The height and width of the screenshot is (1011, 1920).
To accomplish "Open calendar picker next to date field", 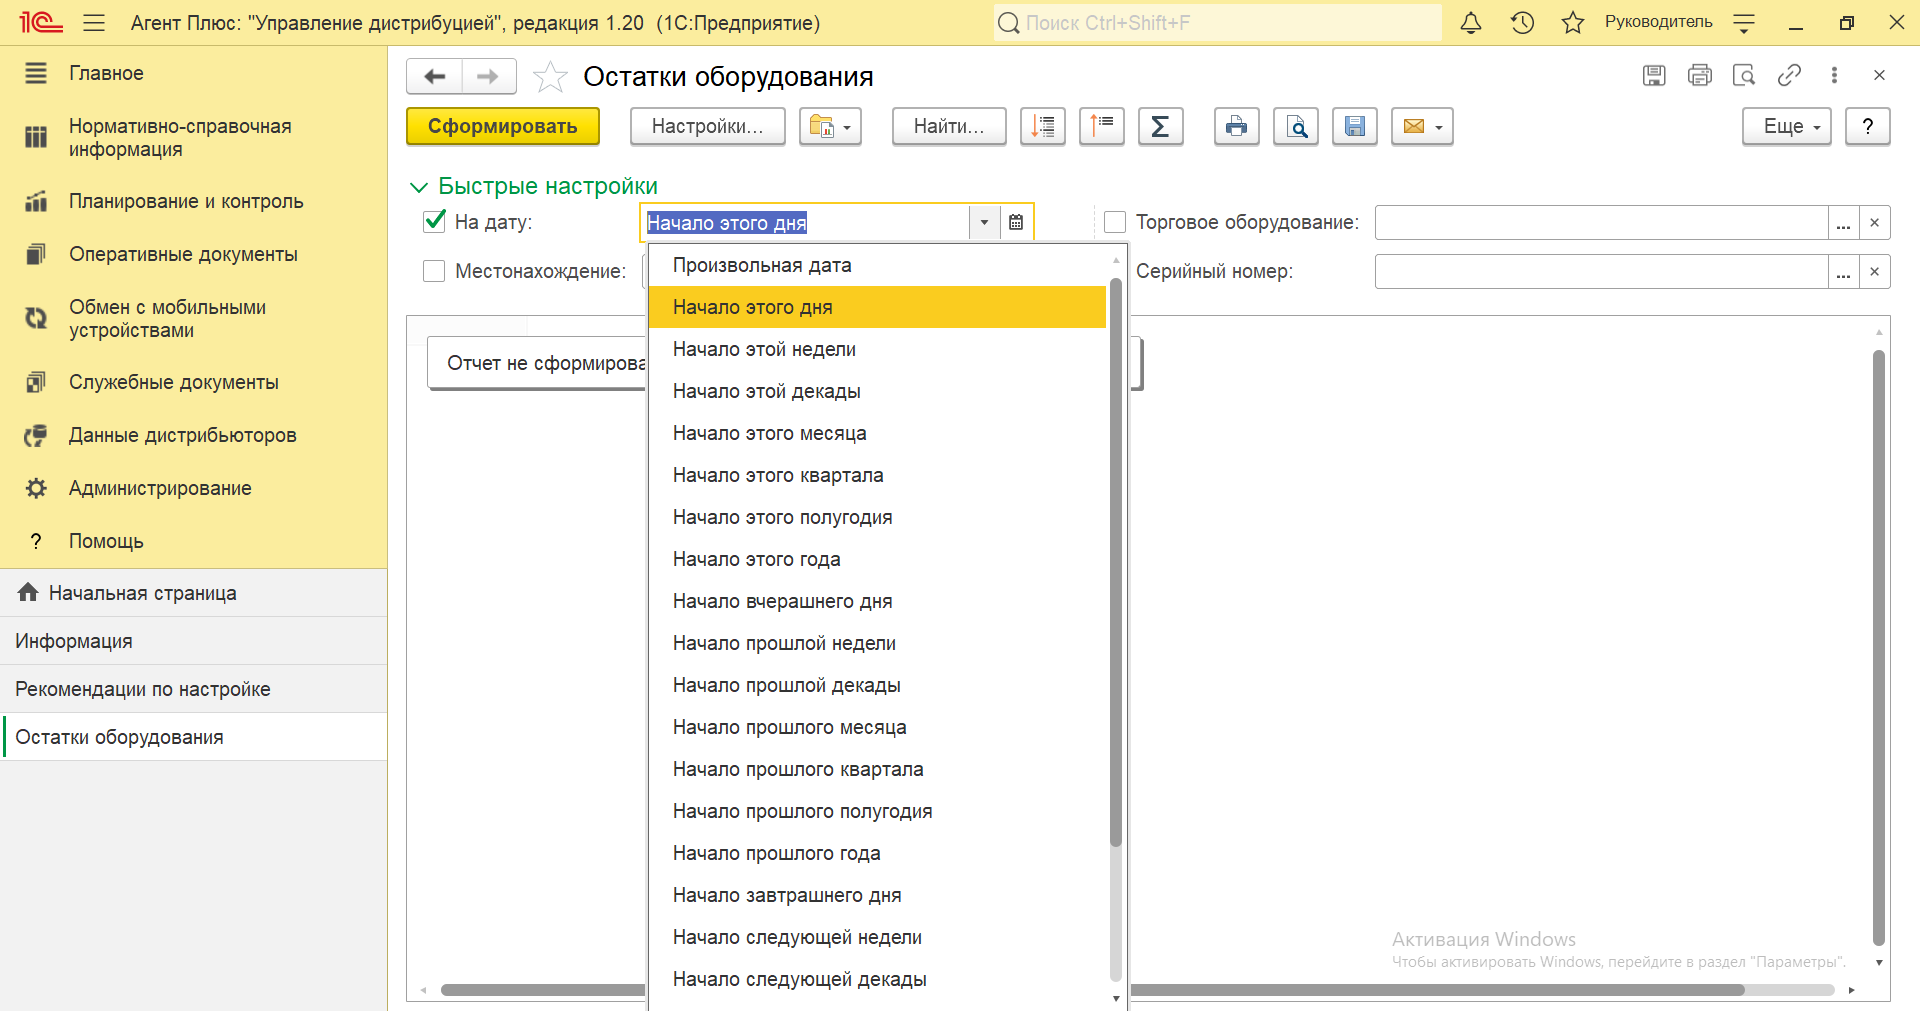I will point(1016,222).
